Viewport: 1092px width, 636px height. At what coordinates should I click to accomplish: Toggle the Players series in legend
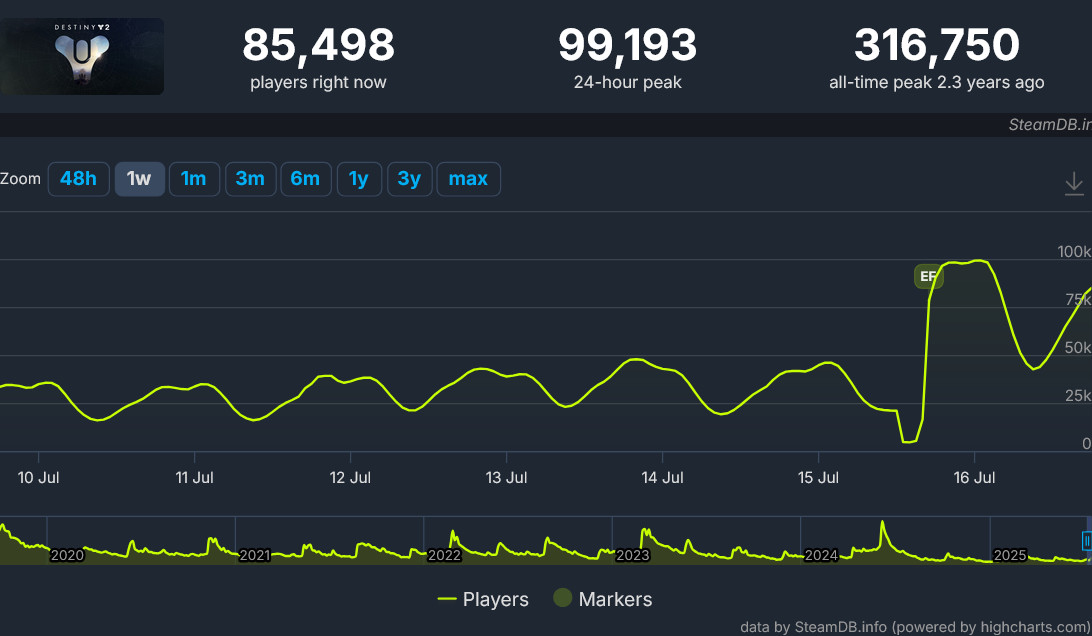click(483, 599)
